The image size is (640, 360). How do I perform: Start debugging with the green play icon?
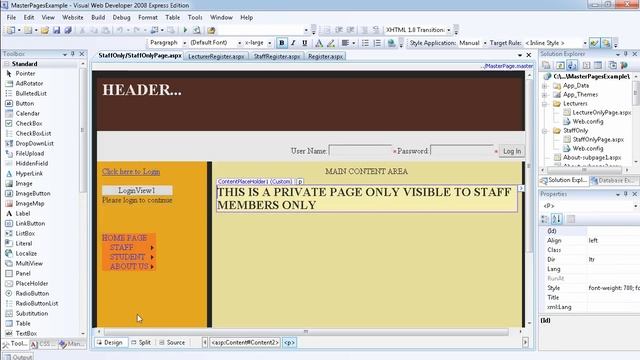pos(185,30)
